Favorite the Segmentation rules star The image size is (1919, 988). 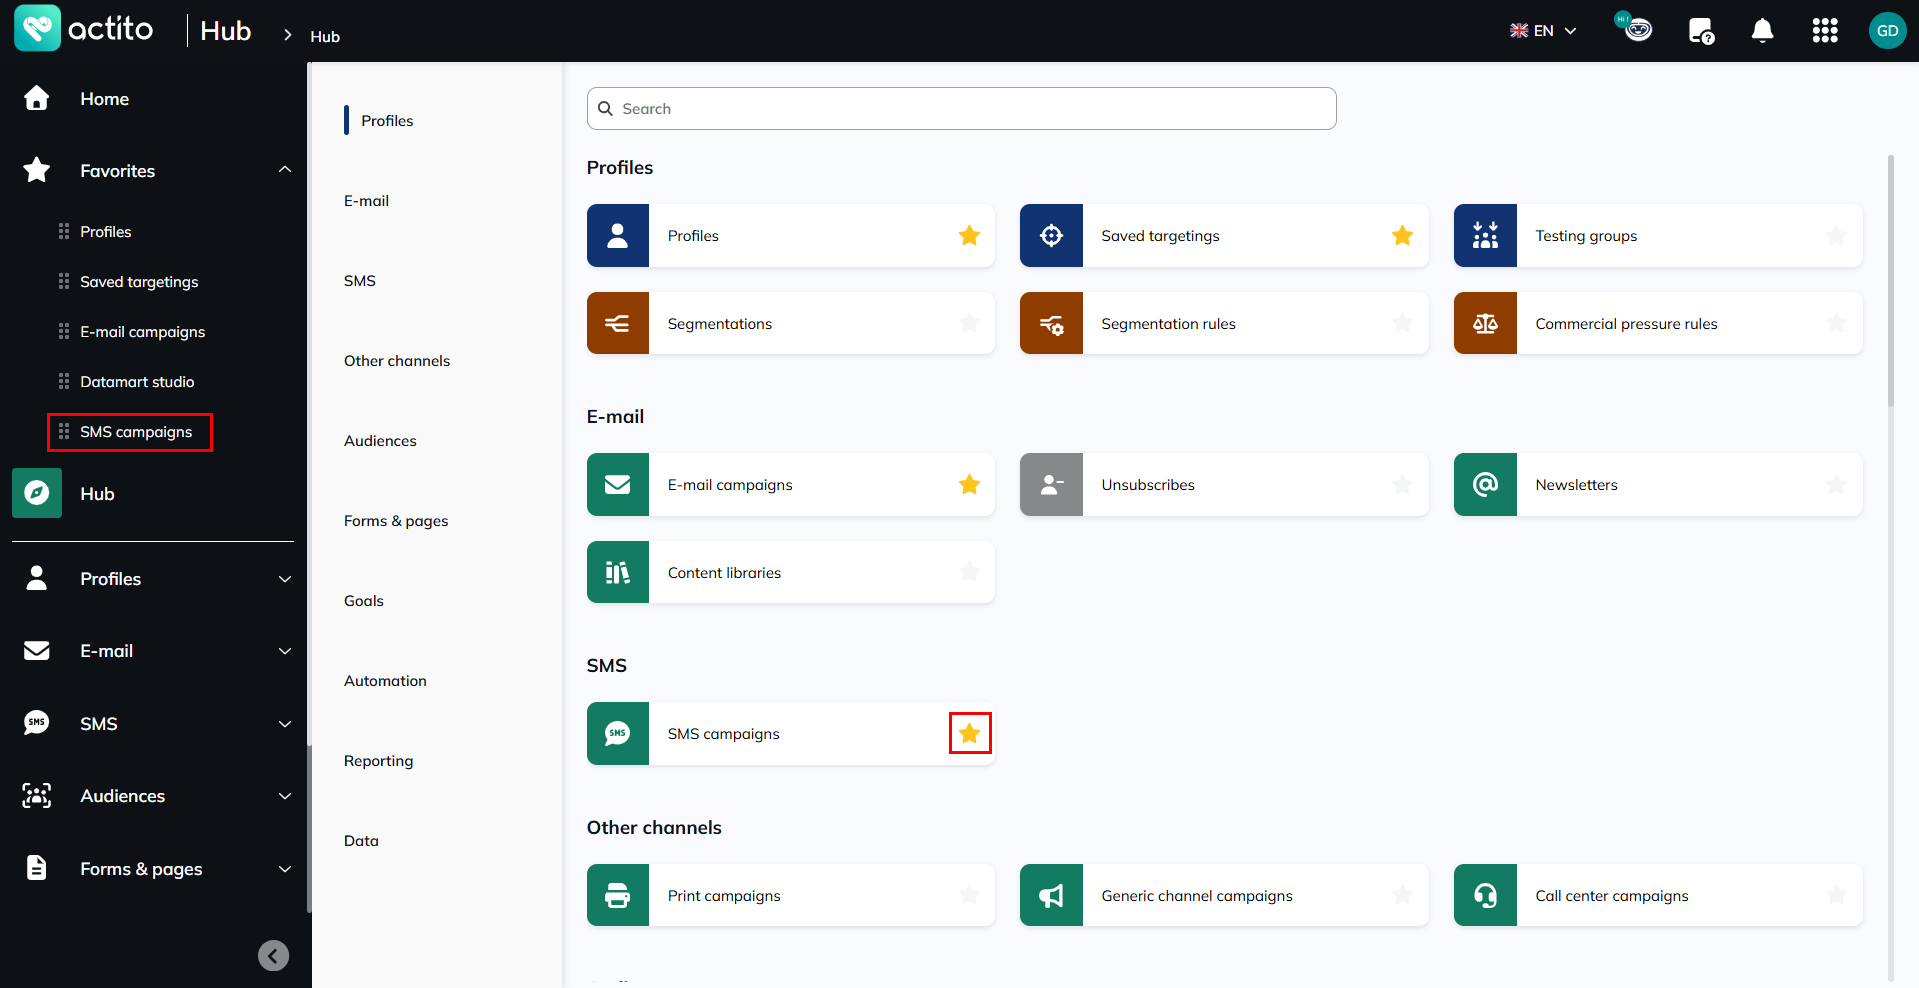1402,322
